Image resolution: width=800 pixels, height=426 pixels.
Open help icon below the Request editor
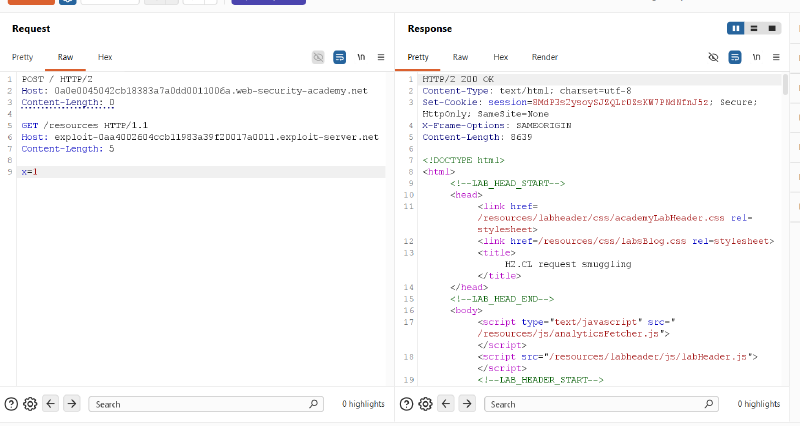(x=11, y=404)
